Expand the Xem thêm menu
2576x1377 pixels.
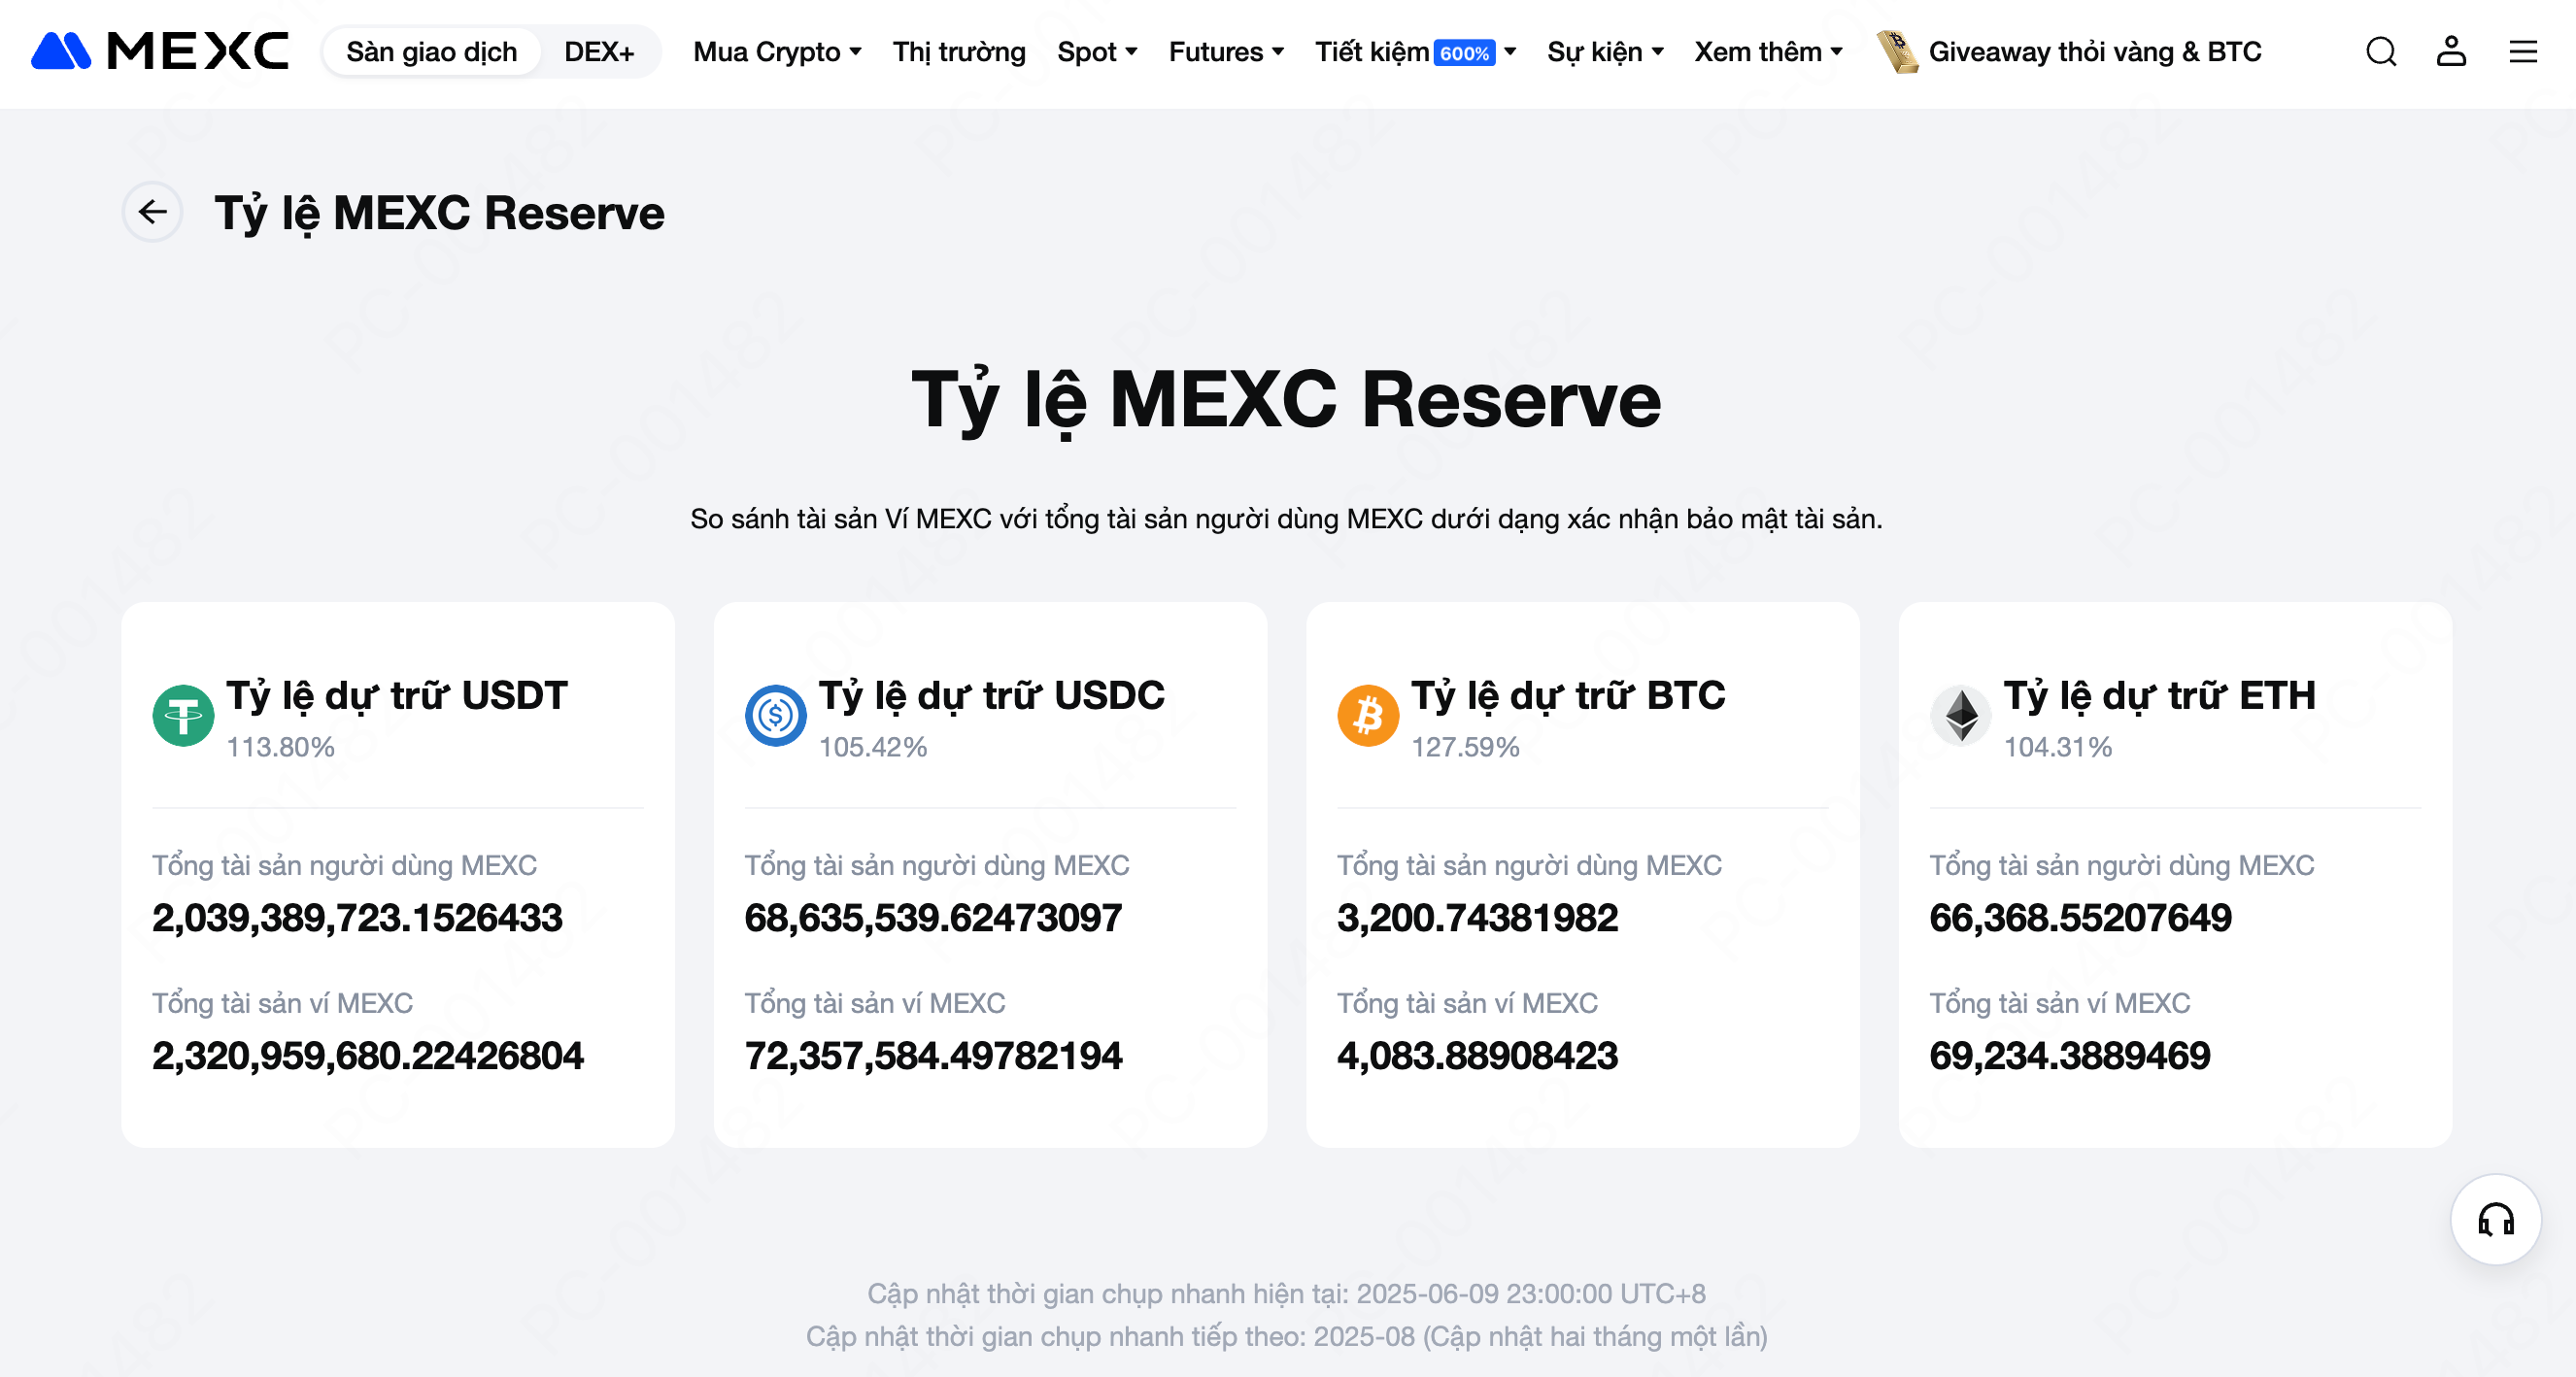pos(1768,51)
